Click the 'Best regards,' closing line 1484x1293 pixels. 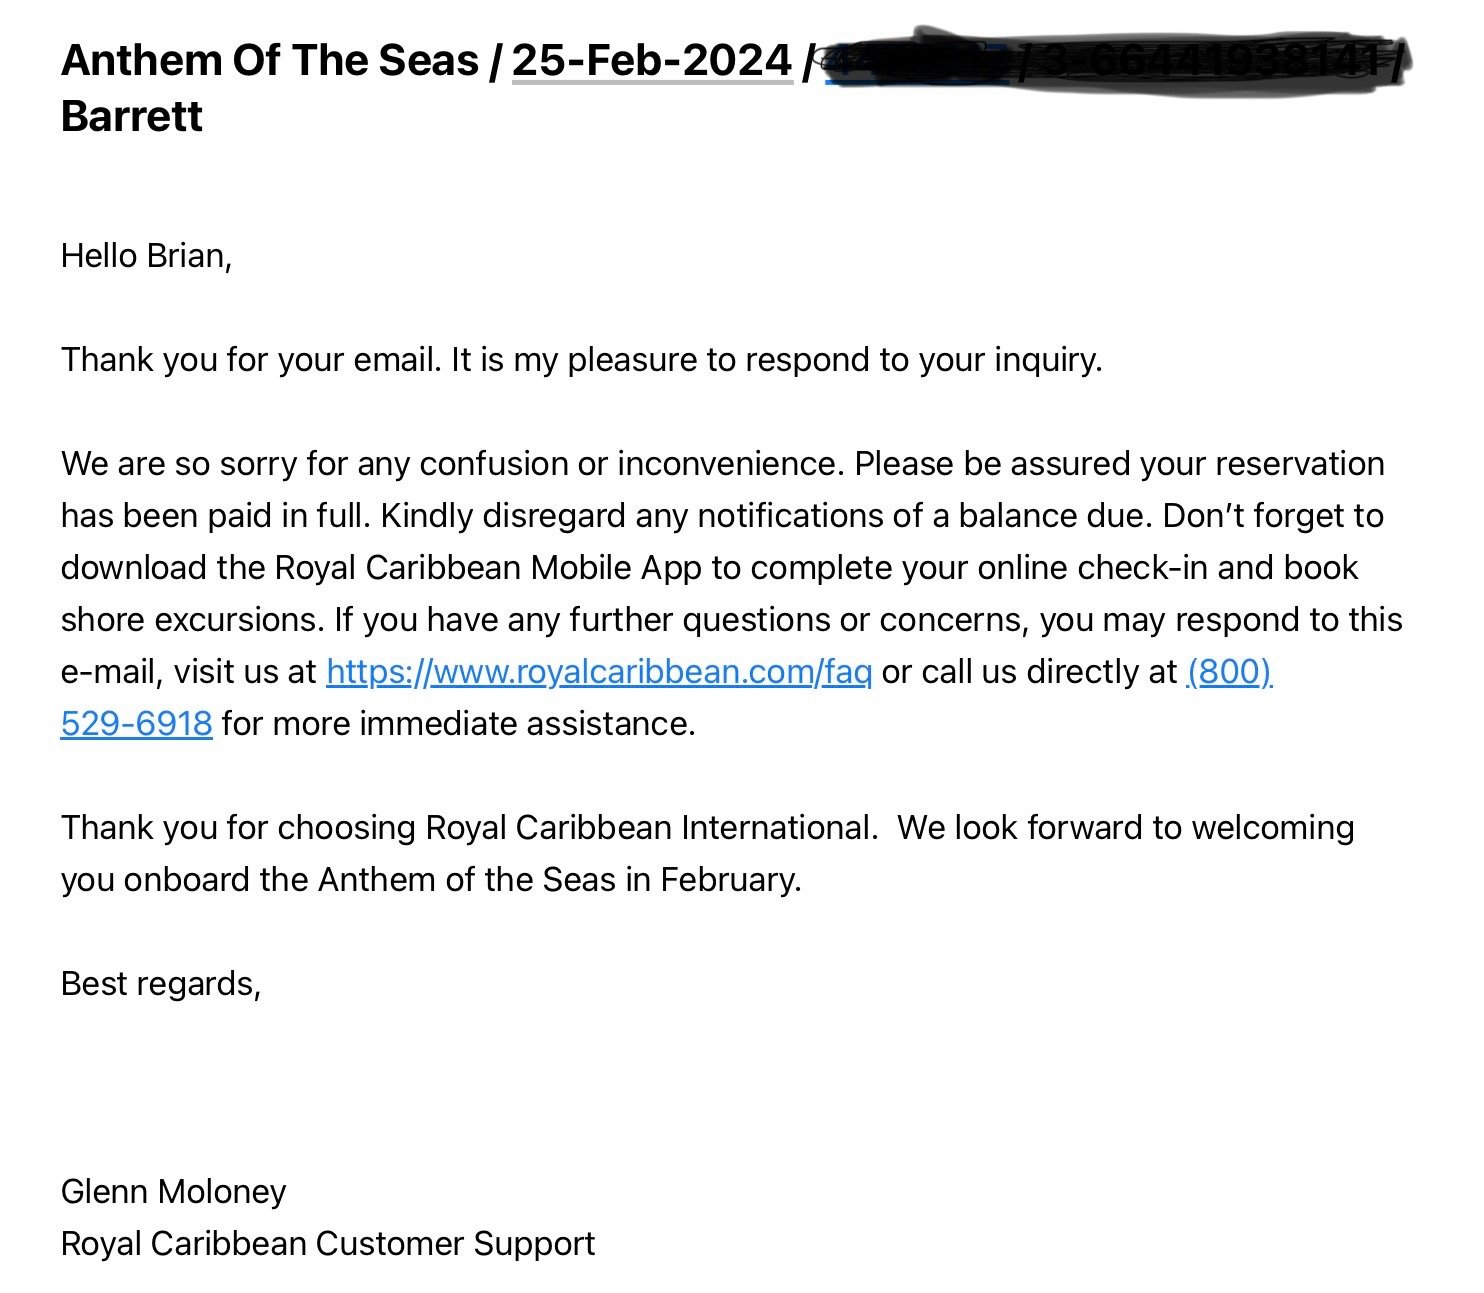click(161, 984)
